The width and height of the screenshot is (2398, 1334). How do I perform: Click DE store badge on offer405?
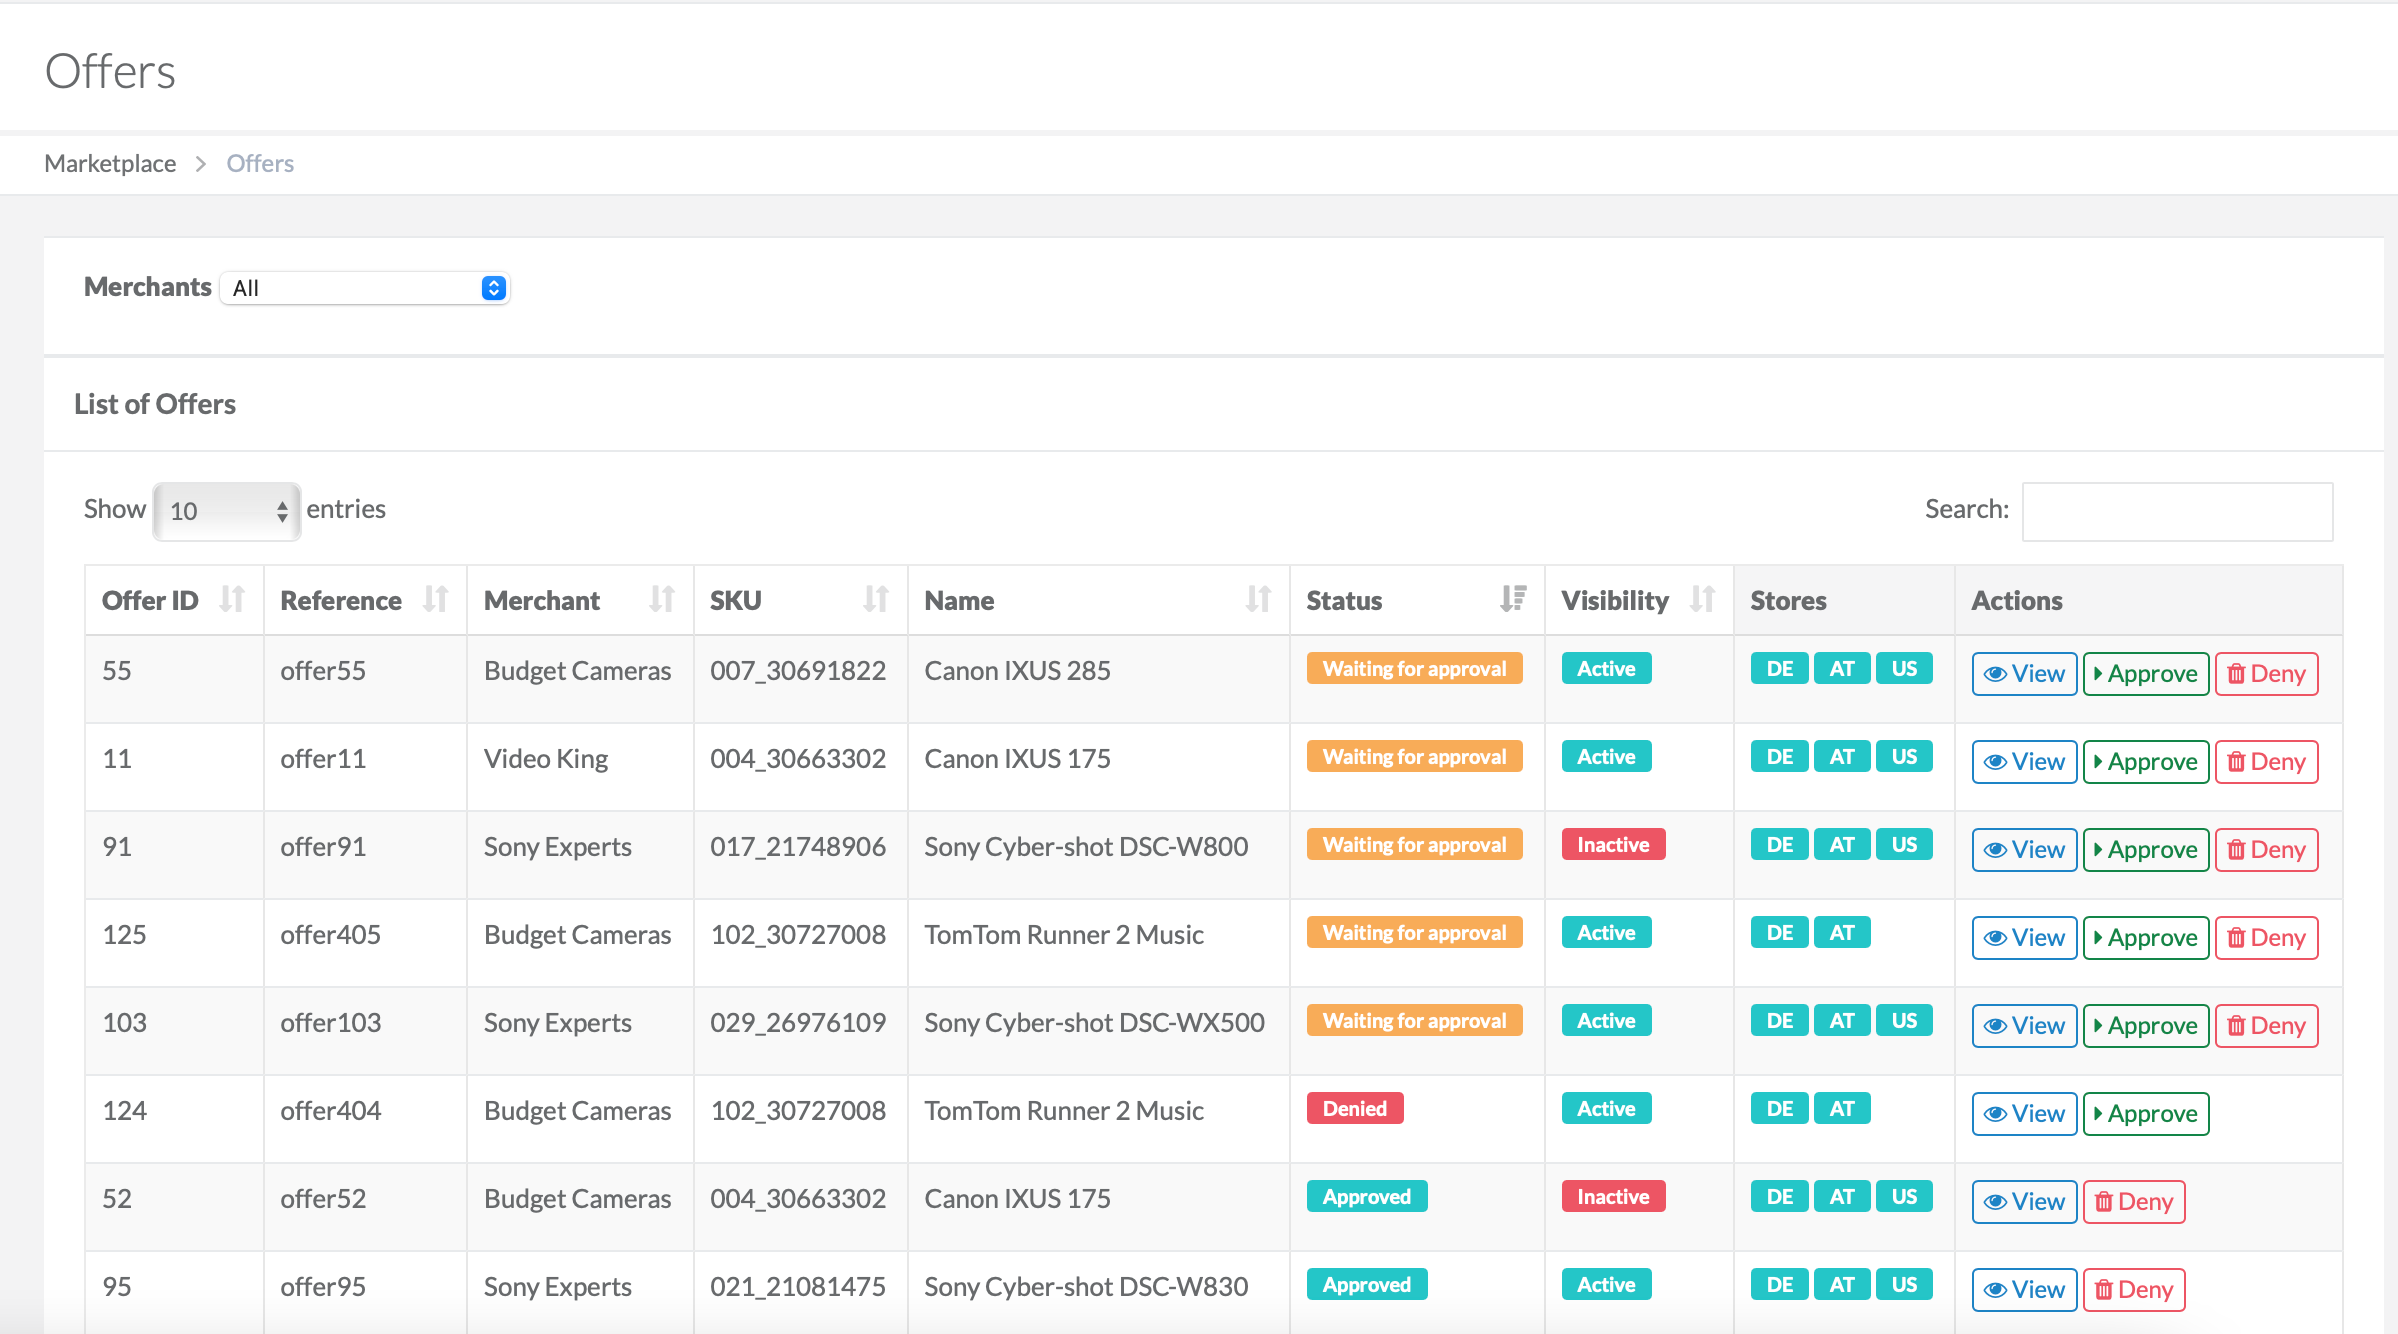(x=1780, y=932)
